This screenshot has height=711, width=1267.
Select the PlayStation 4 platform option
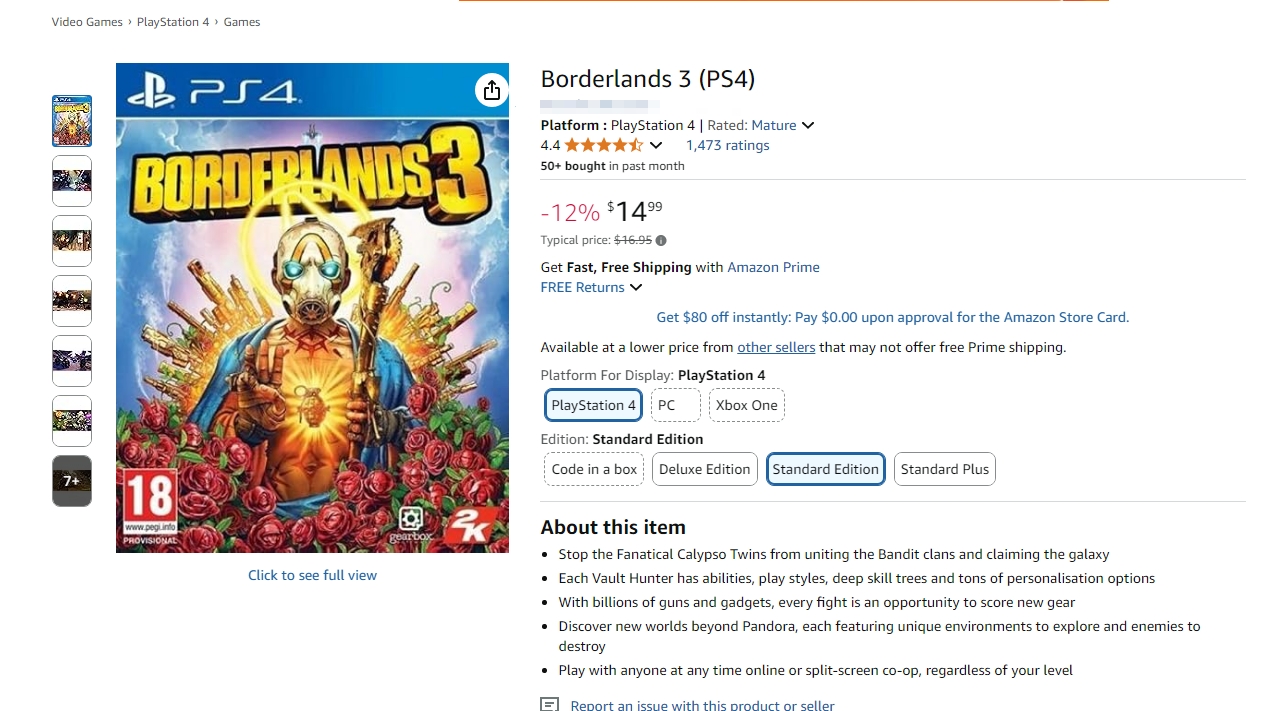[593, 405]
